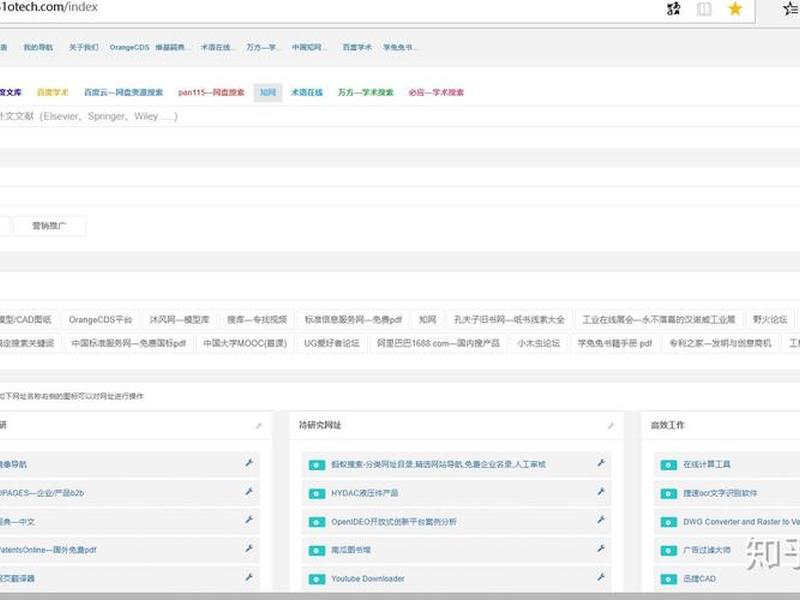Screen dimensions: 800x600
Task: Click the teal eye badge before 南瓜图书馆
Action: [x=317, y=551]
